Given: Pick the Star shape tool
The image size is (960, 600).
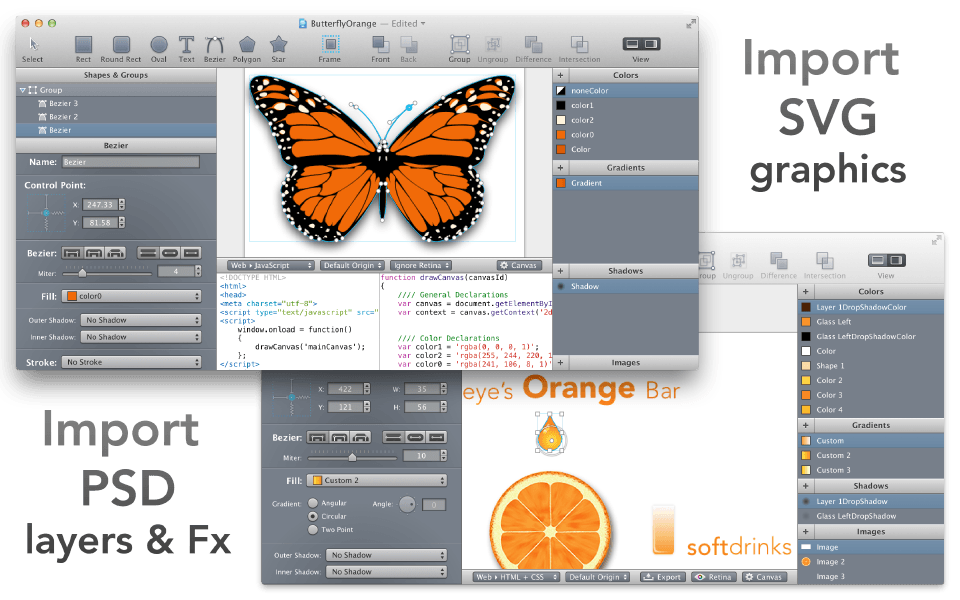Looking at the screenshot, I should pyautogui.click(x=278, y=45).
